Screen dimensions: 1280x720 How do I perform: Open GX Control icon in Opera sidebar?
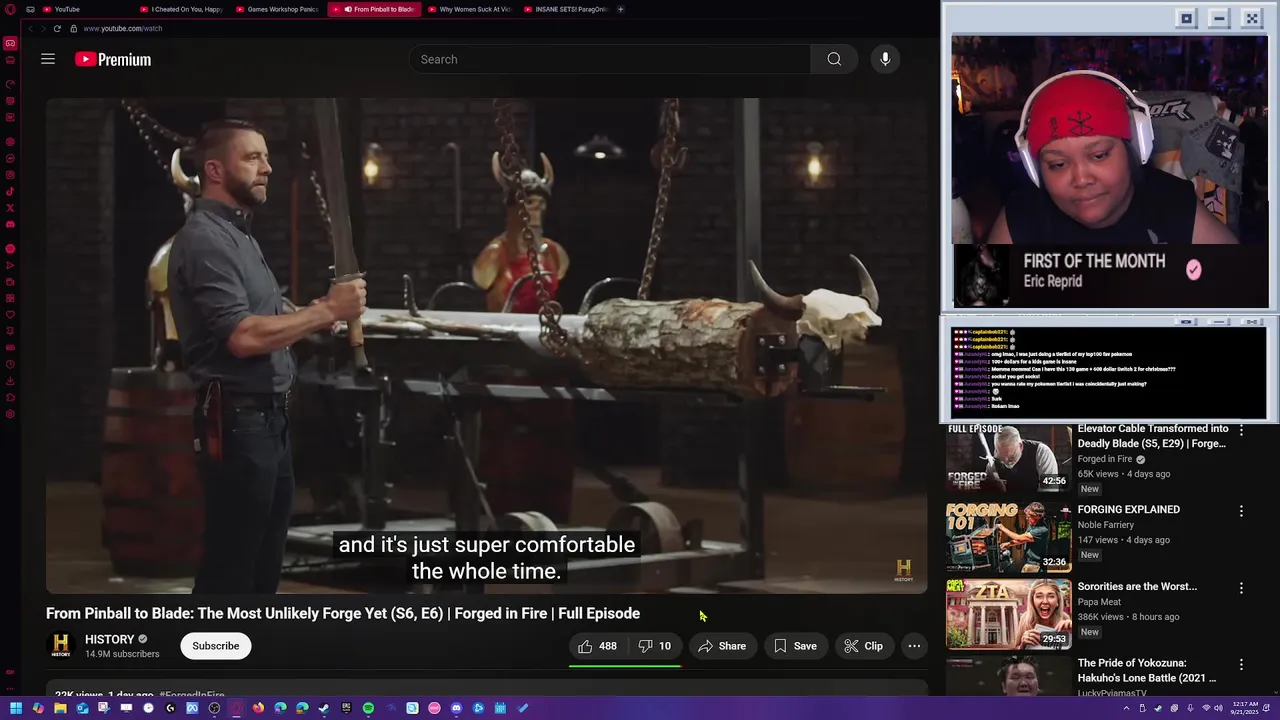tap(10, 43)
